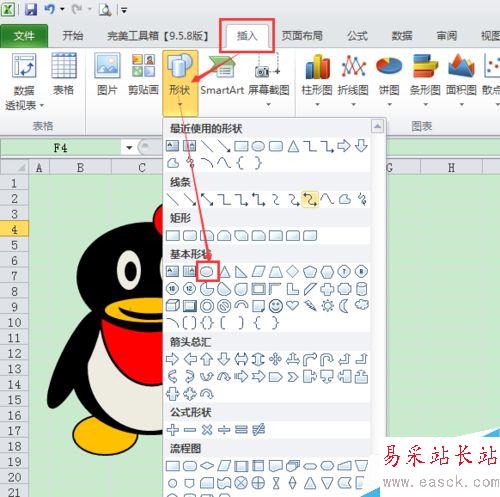Select the Donut shape
The width and height of the screenshot is (500, 497).
click(207, 306)
